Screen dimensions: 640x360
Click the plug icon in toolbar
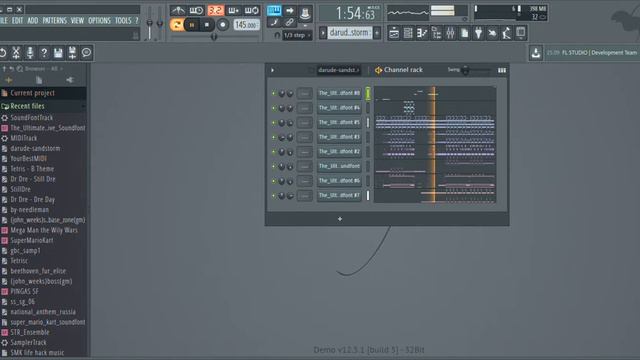pos(478,33)
